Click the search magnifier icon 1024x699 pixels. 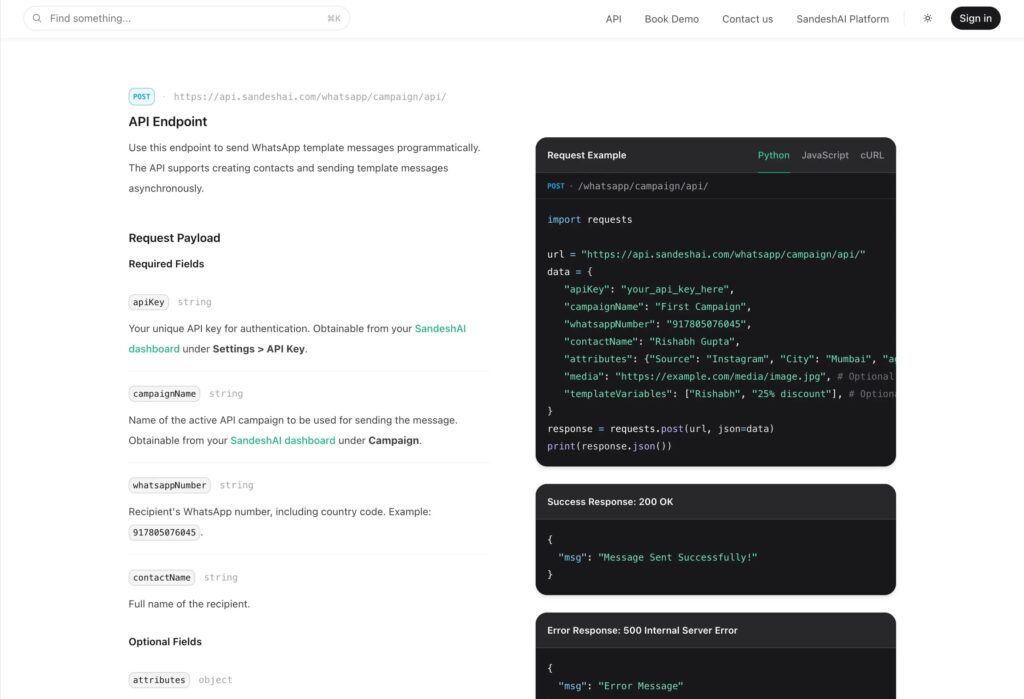pos(37,18)
